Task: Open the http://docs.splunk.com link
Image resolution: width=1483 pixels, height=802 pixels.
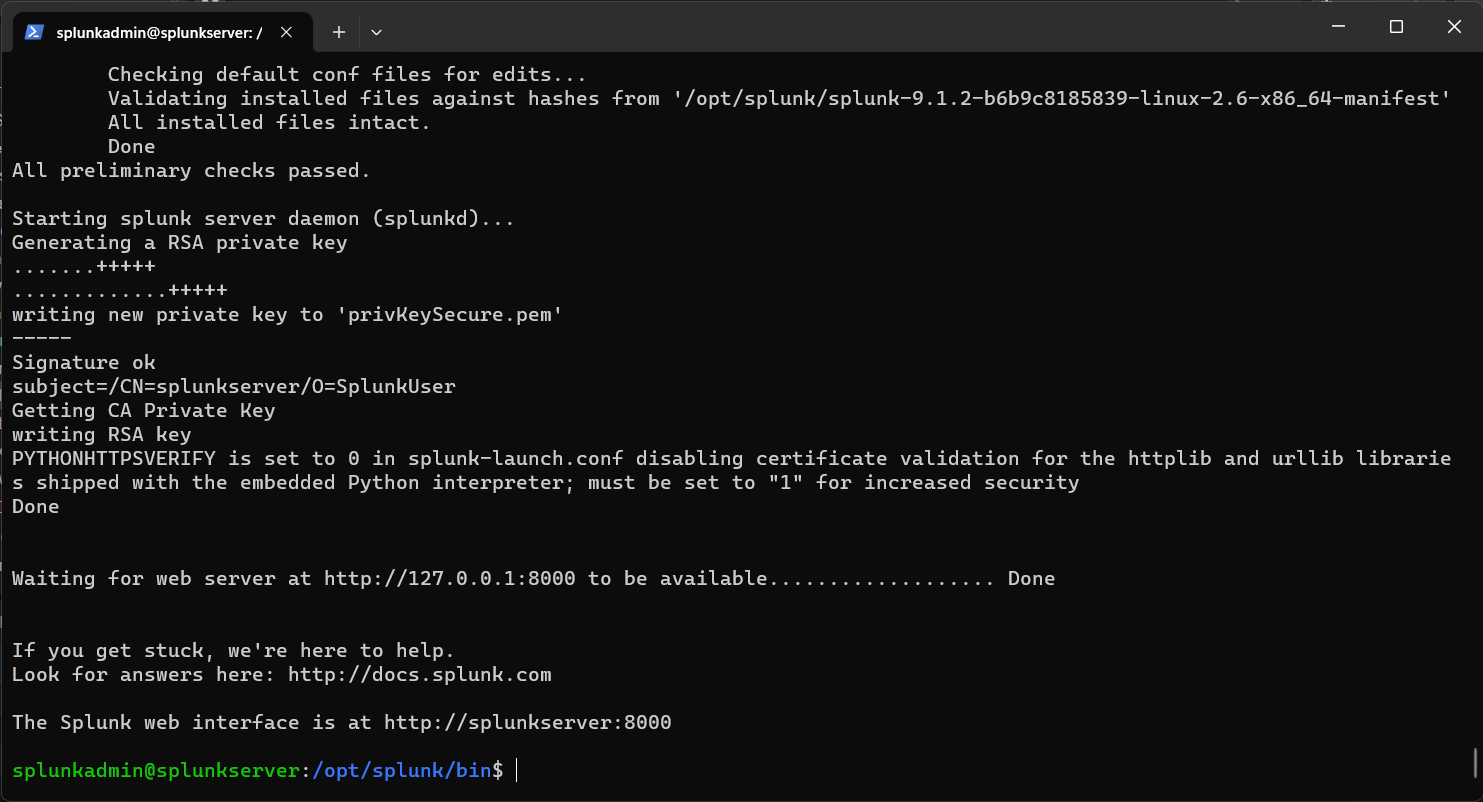Action: pyautogui.click(x=420, y=675)
